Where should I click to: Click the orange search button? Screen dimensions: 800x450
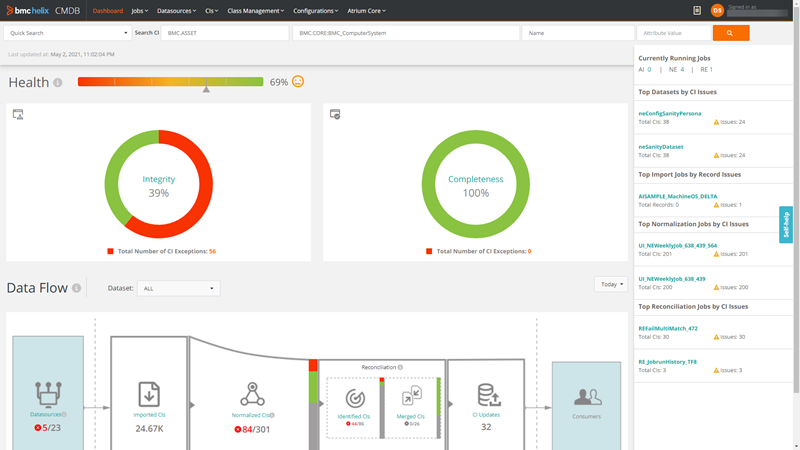[x=731, y=33]
